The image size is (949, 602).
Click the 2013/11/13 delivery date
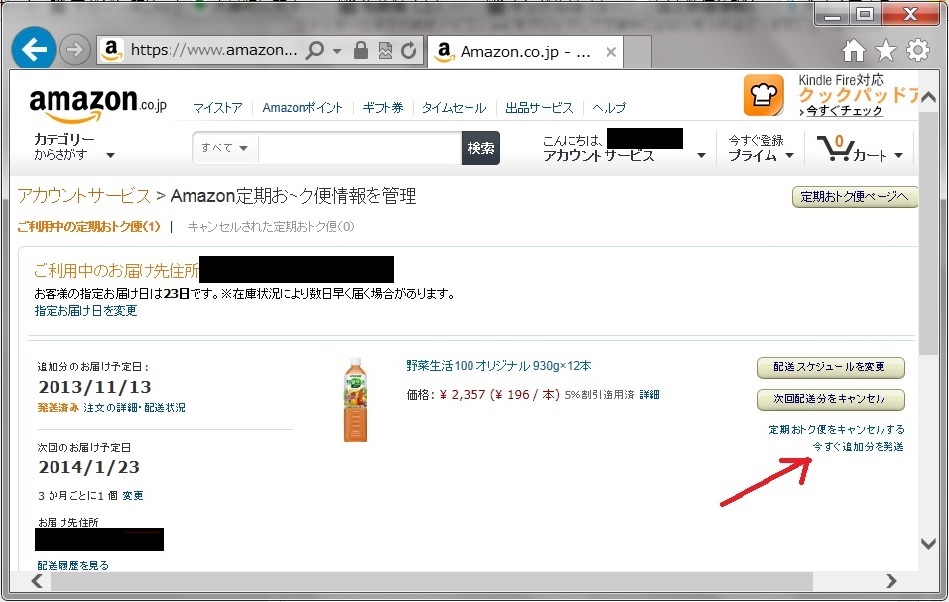[x=95, y=387]
